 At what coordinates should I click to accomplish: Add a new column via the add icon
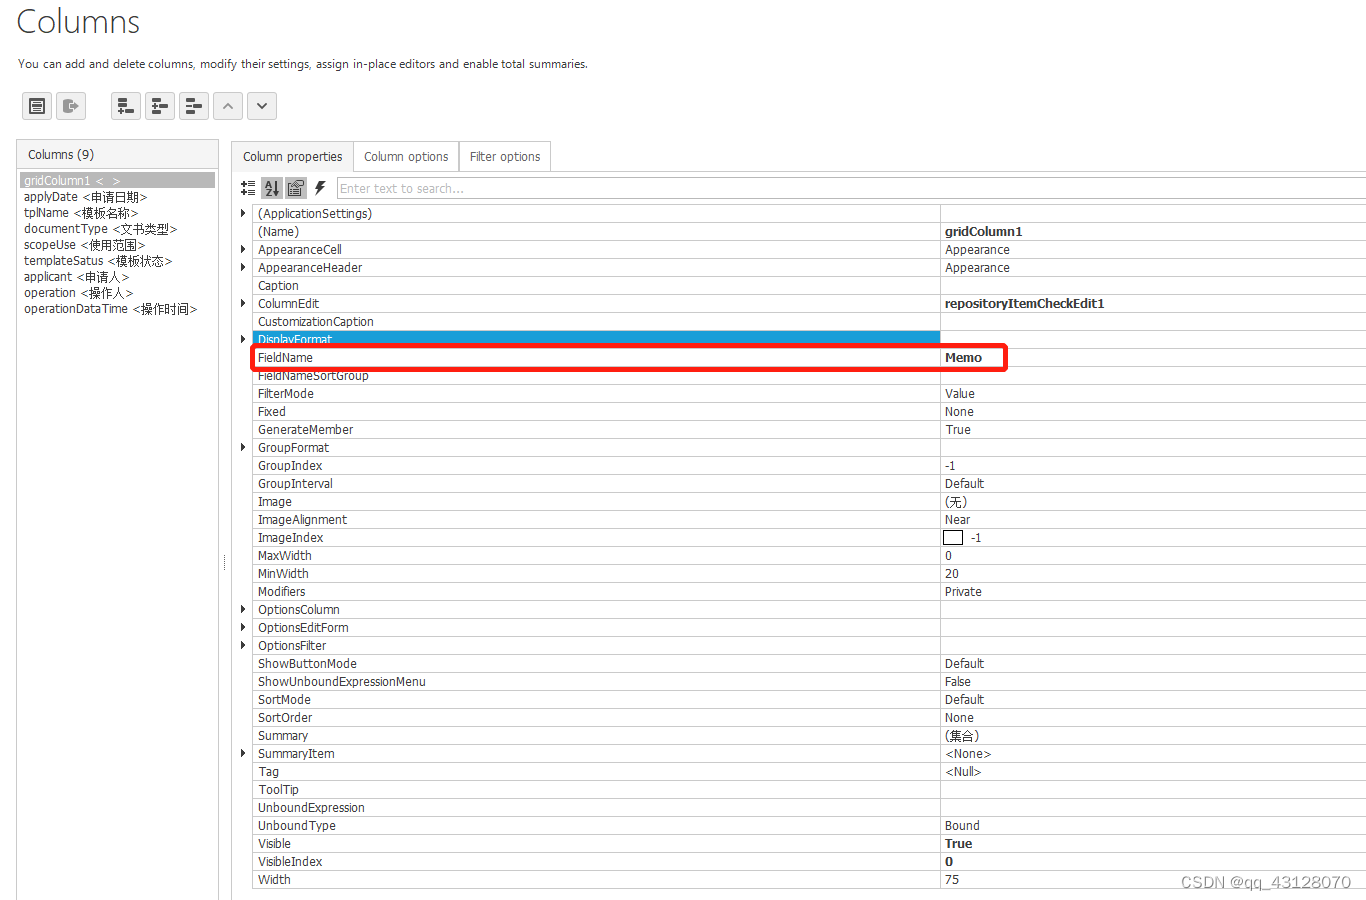pos(125,105)
